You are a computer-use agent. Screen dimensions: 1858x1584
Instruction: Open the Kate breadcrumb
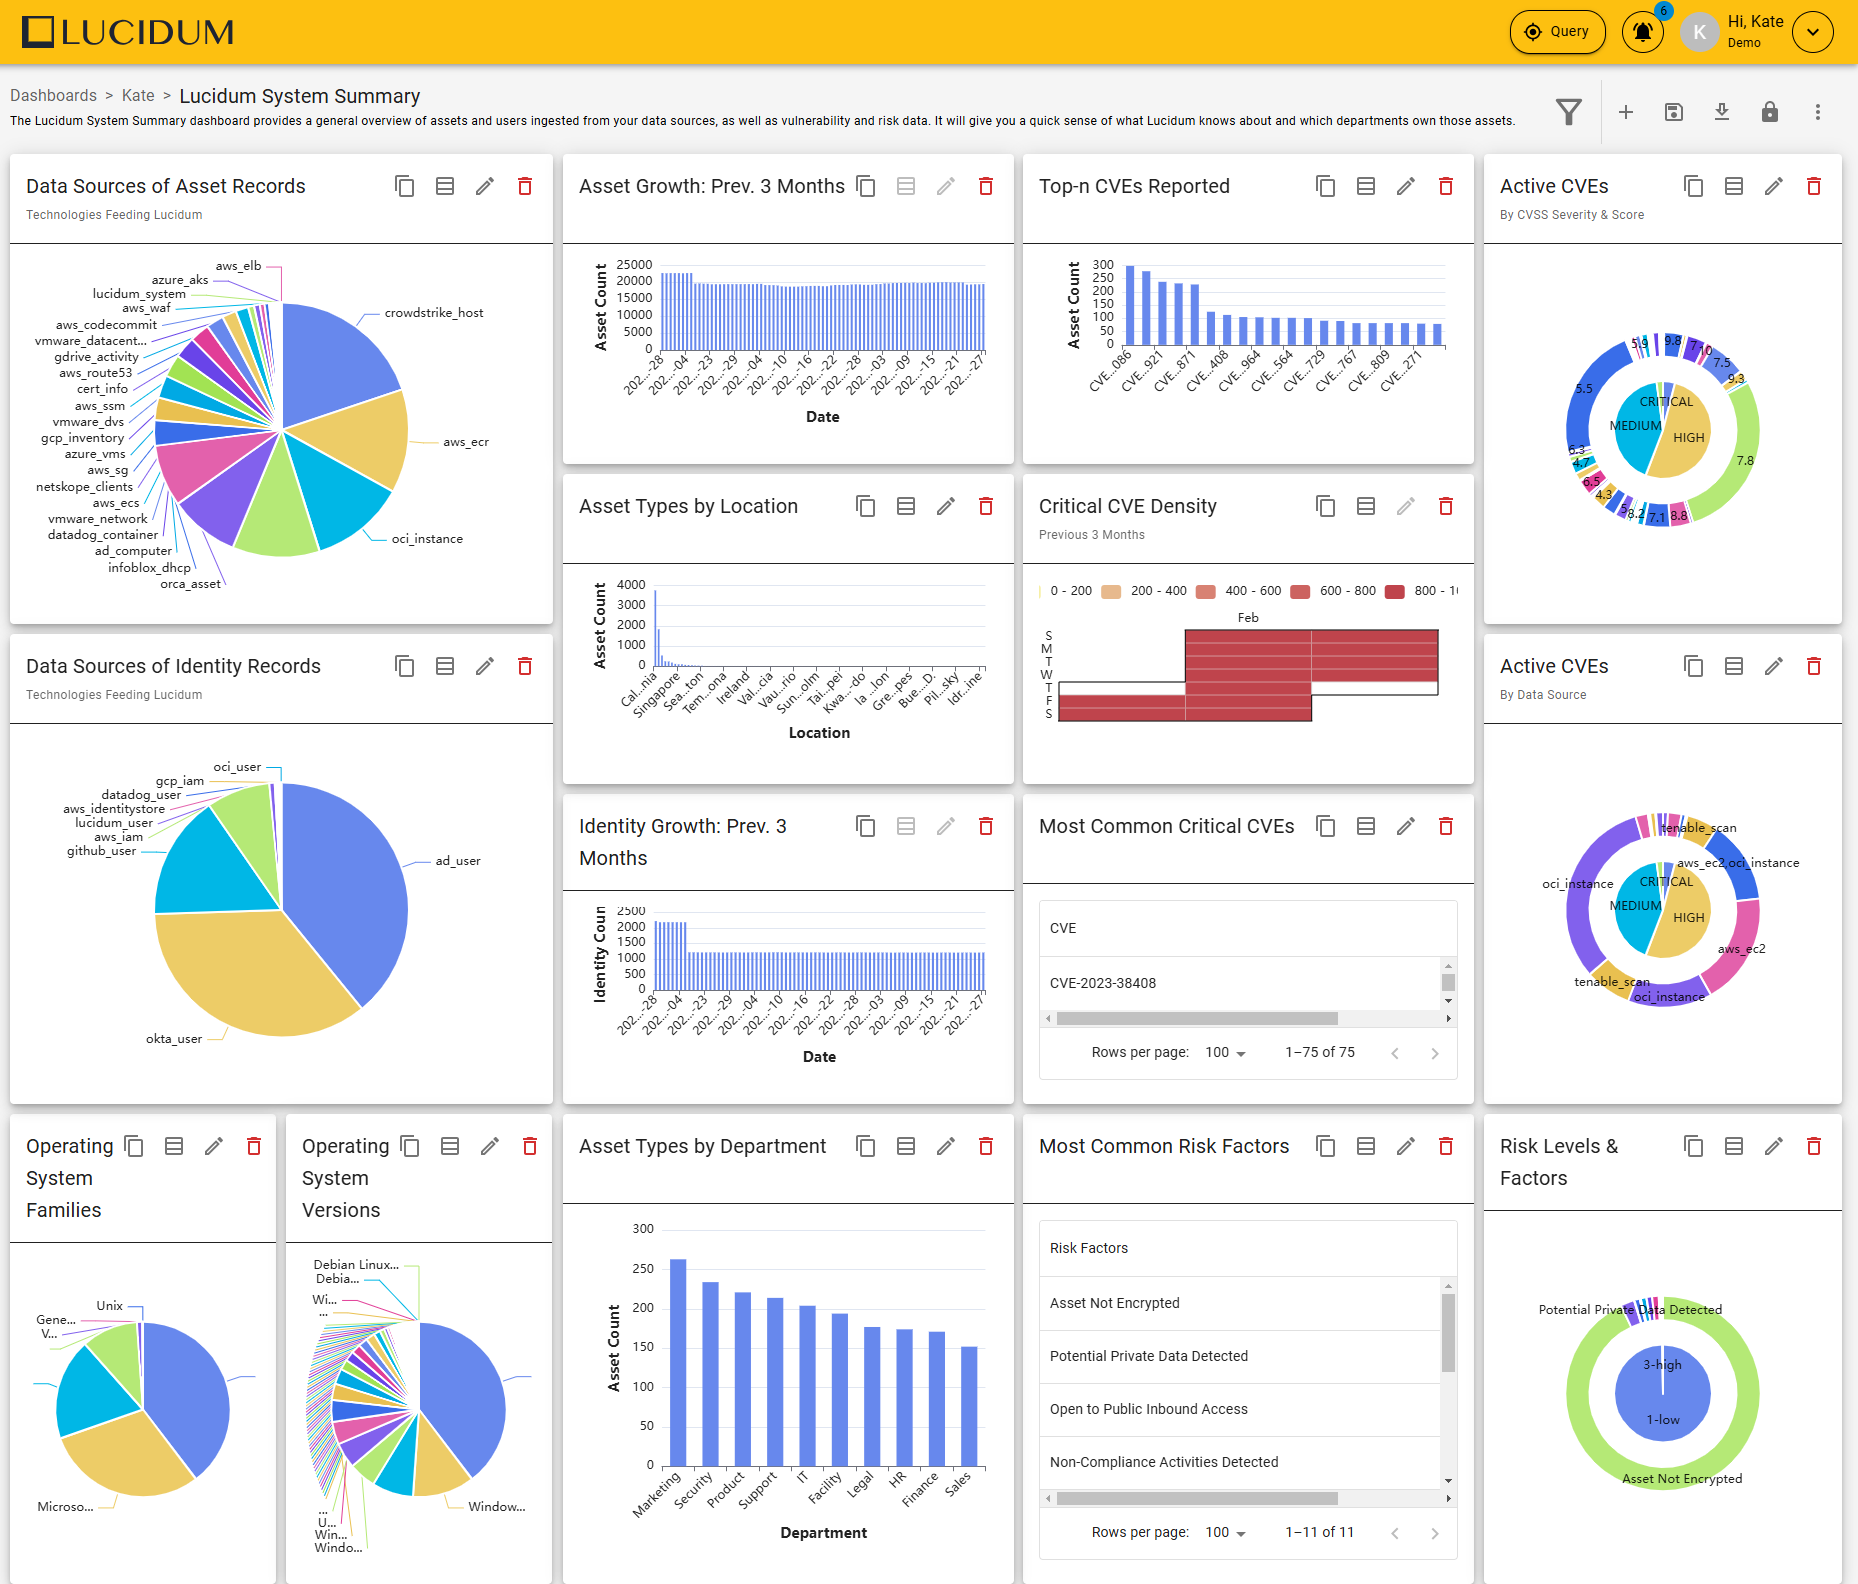pyautogui.click(x=138, y=95)
